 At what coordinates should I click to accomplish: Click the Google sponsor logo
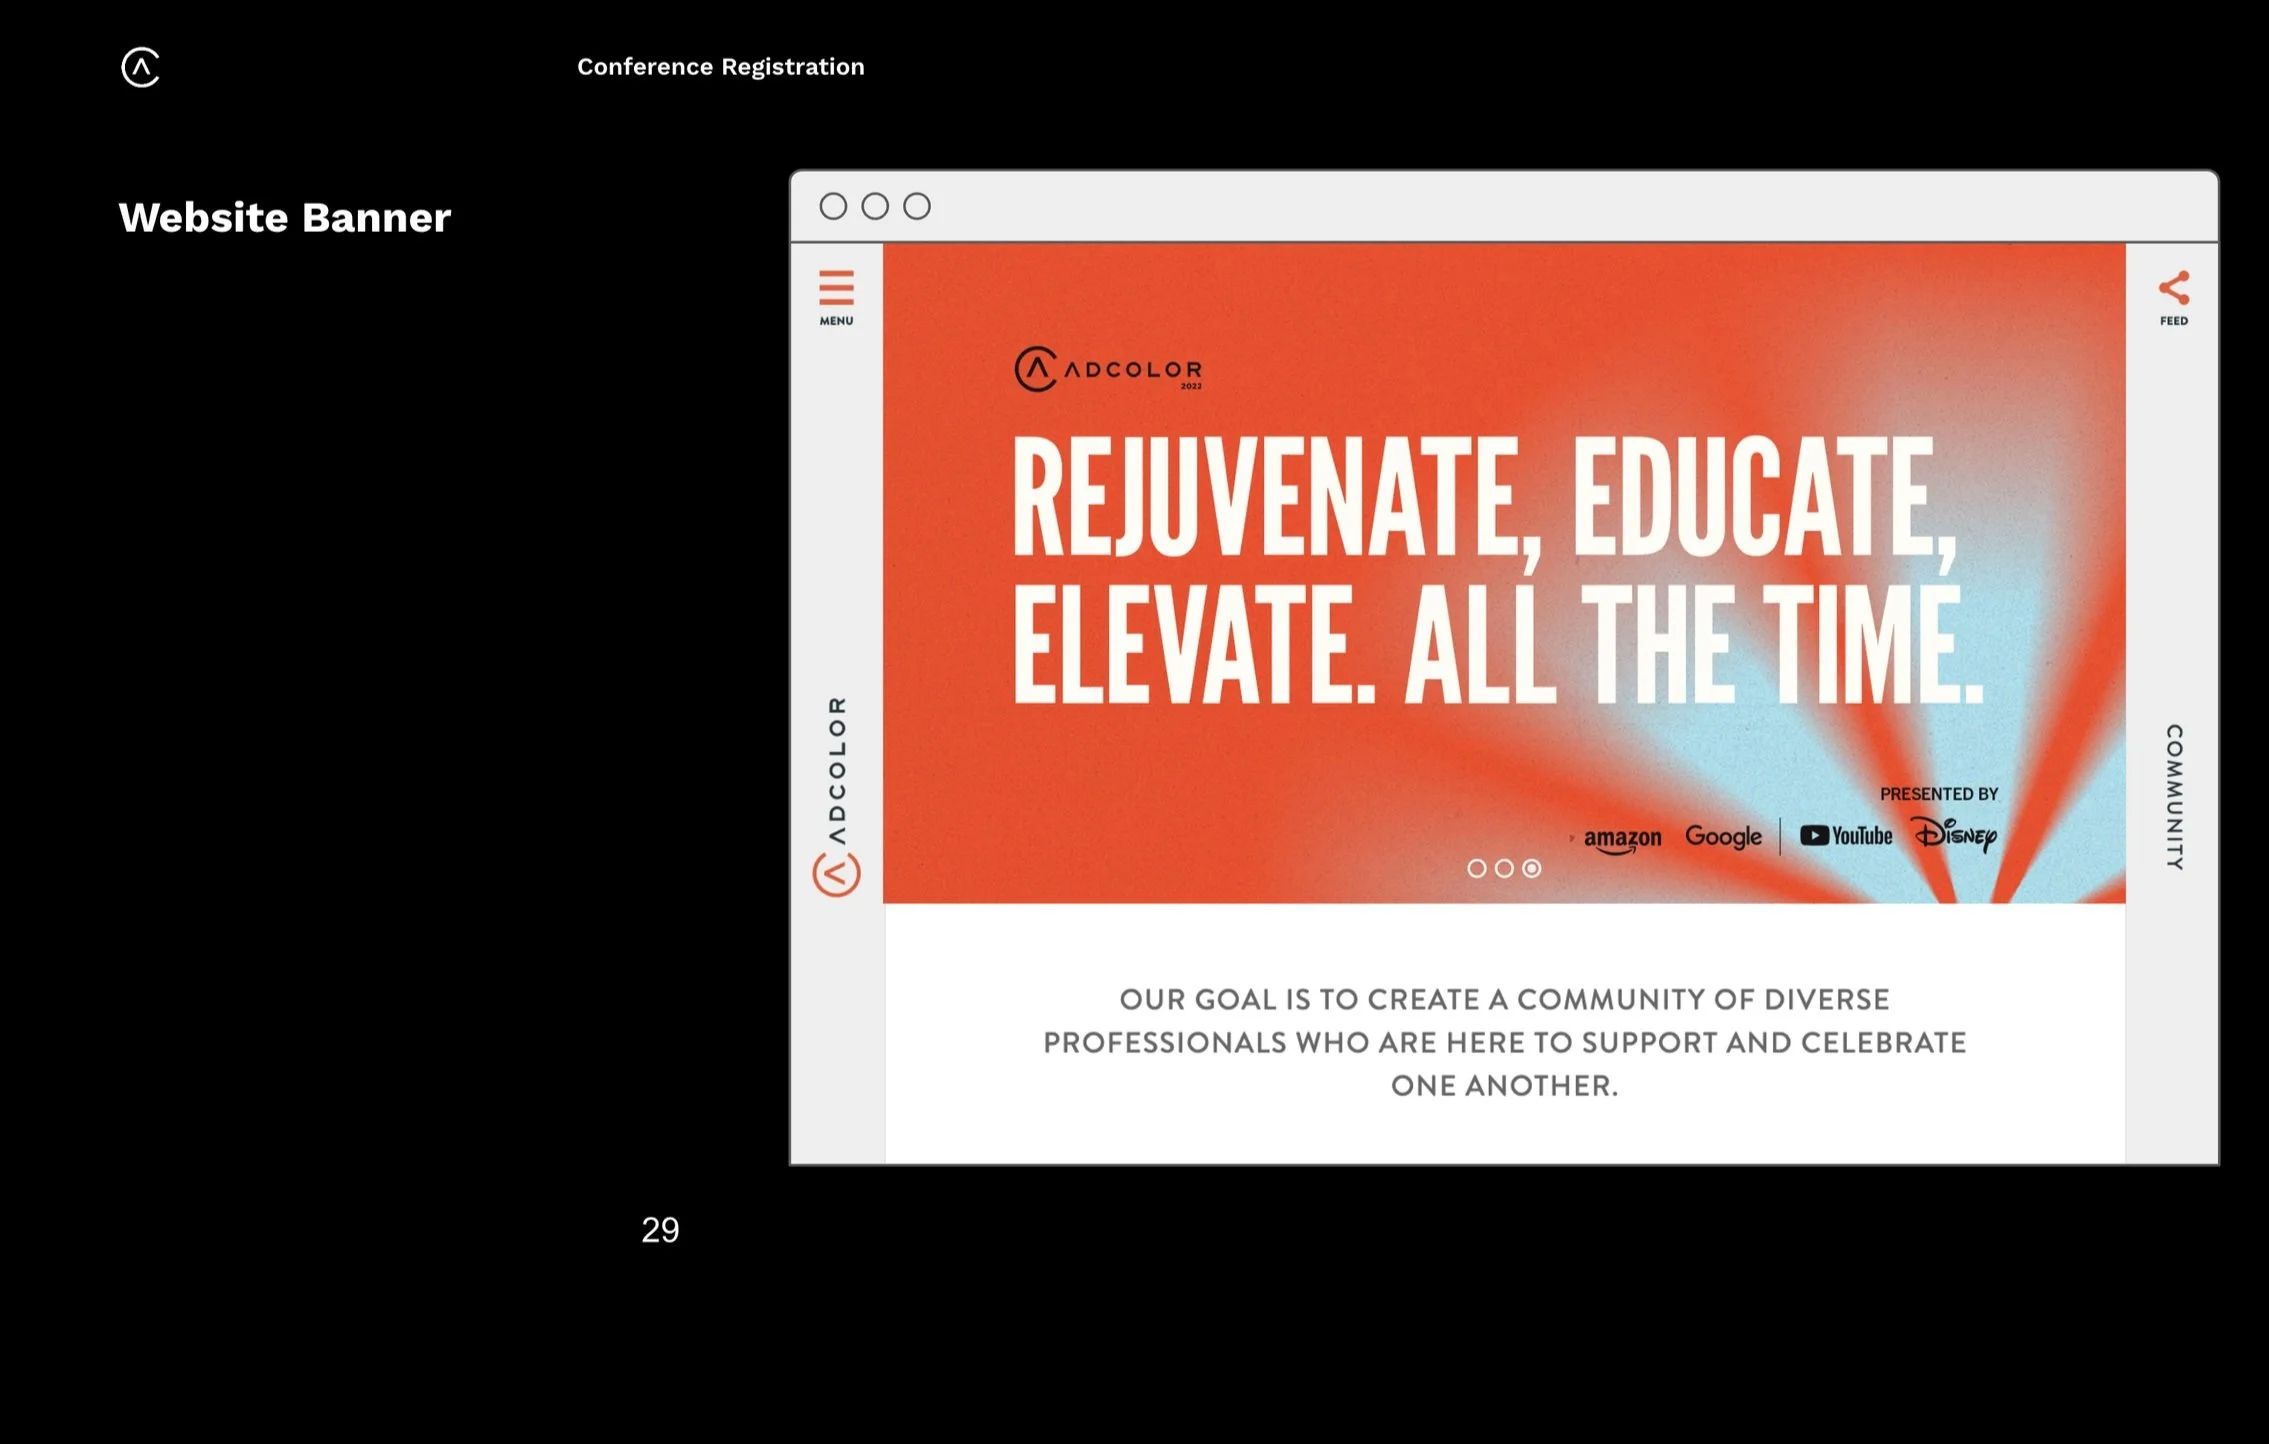point(1723,836)
